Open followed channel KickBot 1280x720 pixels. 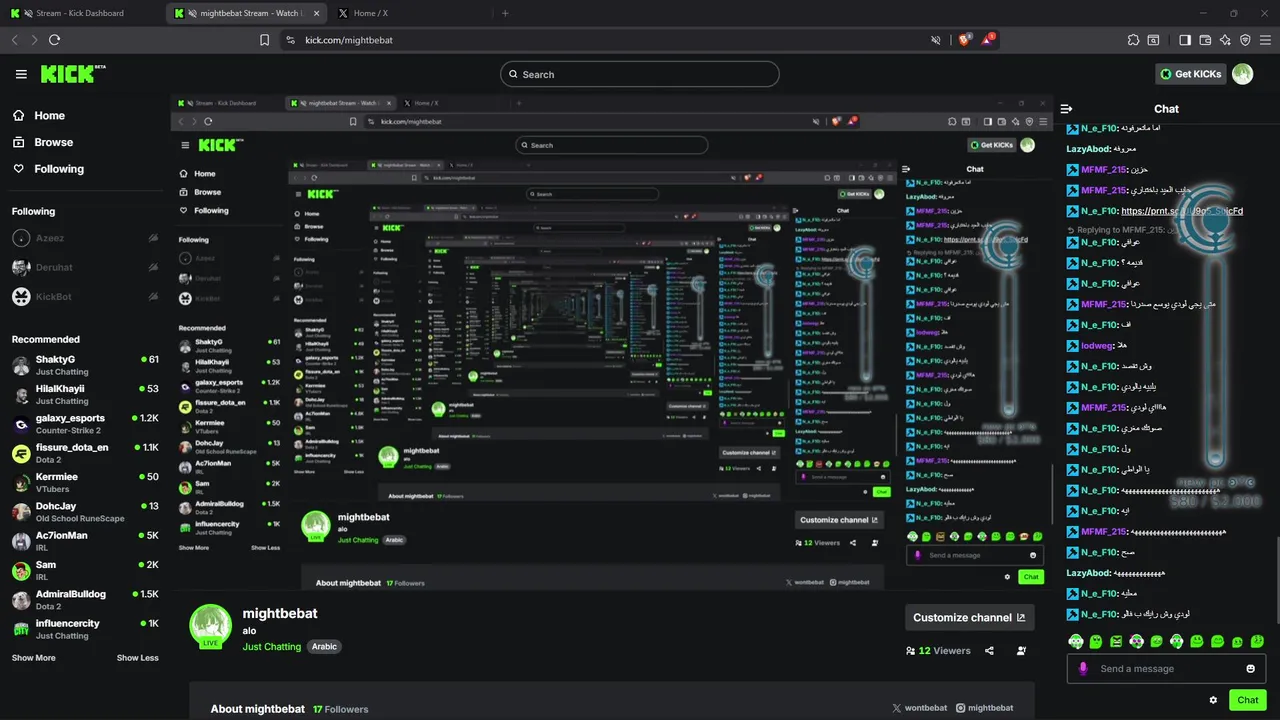(85, 297)
